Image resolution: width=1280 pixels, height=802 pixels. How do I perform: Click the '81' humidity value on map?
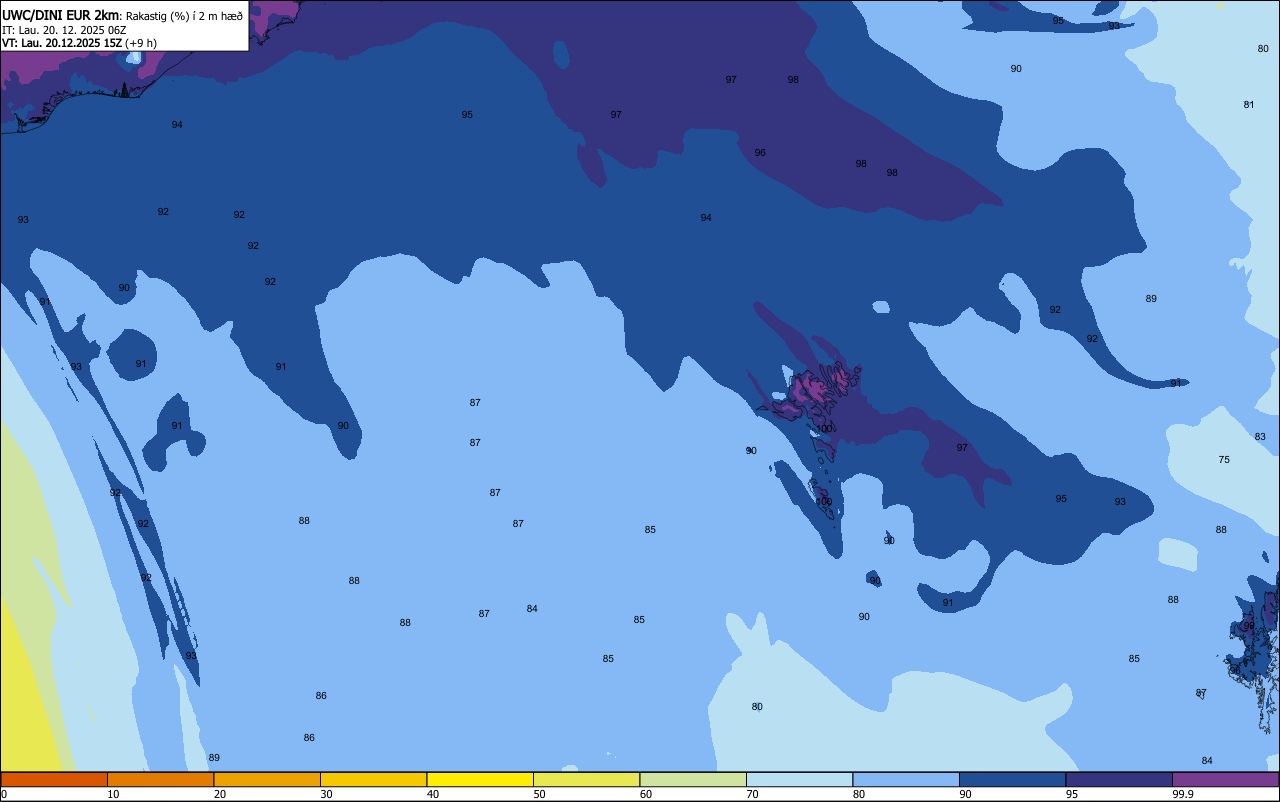[x=1249, y=105]
